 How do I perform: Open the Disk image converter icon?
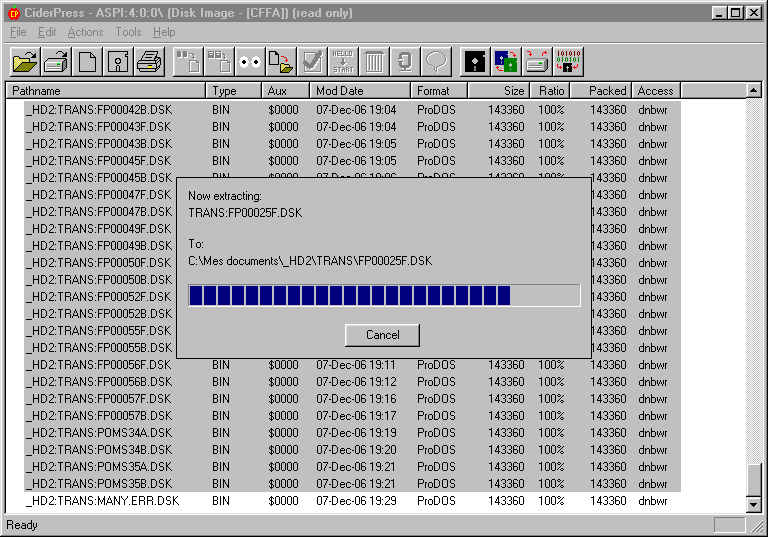coord(506,62)
